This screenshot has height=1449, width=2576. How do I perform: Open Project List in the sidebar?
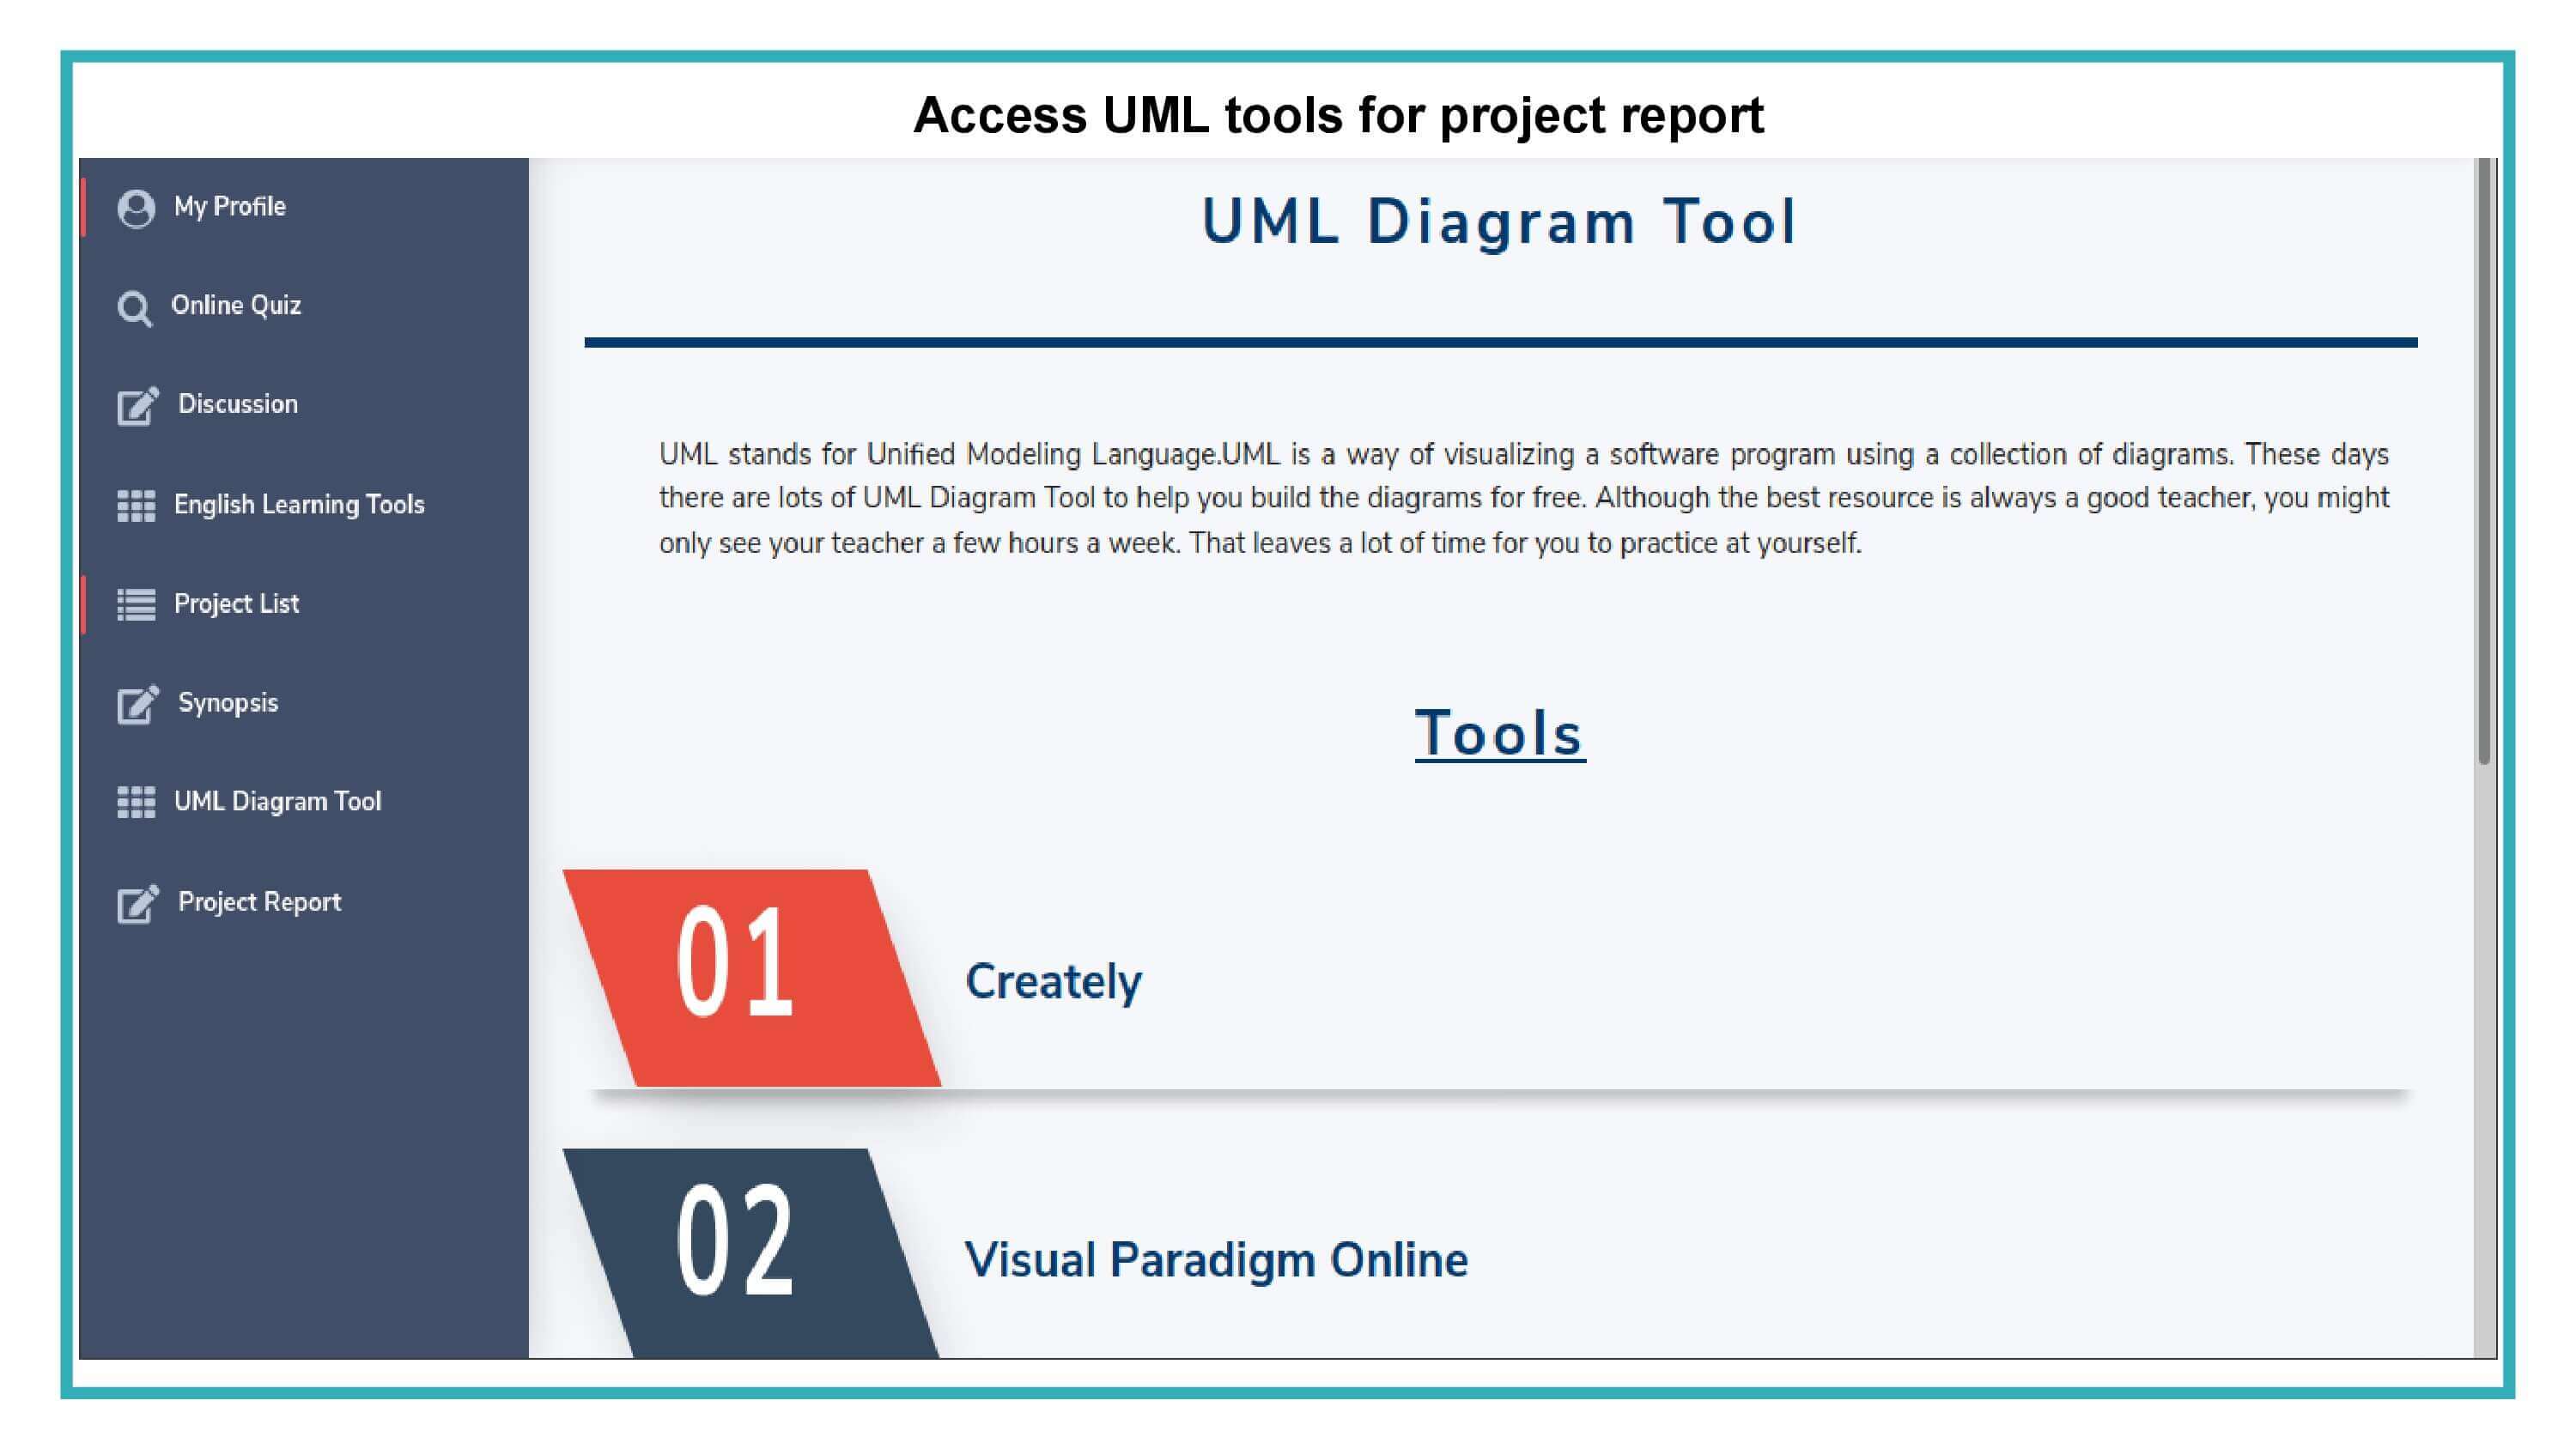tap(236, 603)
